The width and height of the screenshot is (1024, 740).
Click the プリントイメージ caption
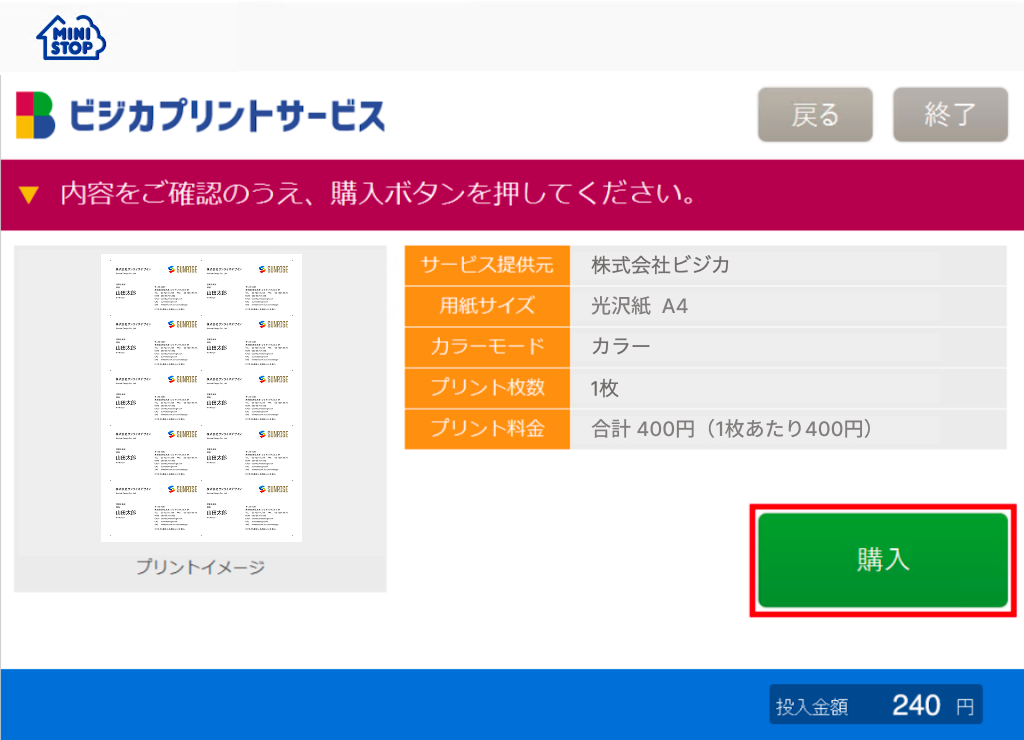(200, 567)
